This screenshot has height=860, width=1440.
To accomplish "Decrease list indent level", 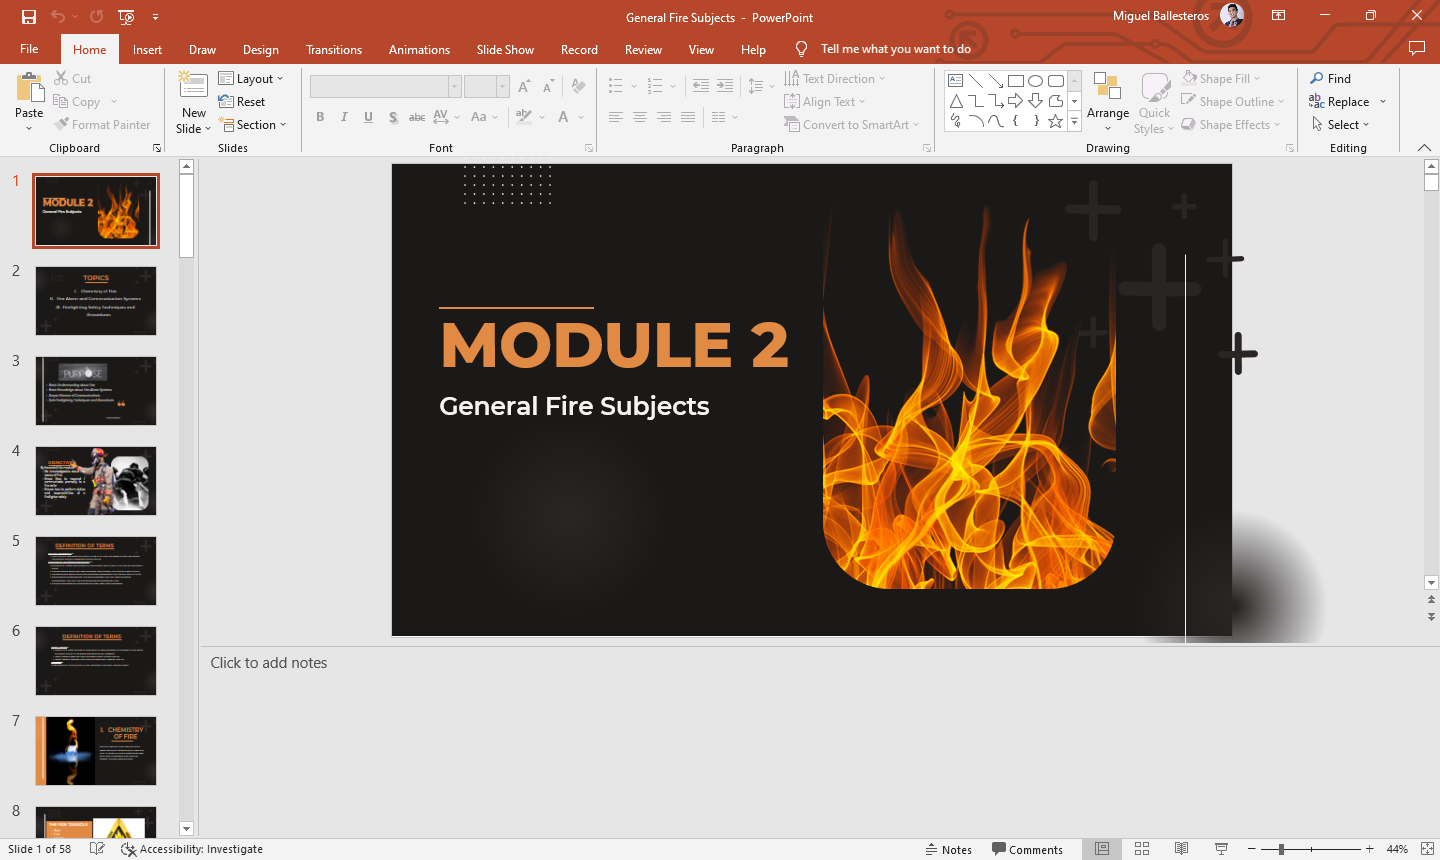I will point(701,86).
